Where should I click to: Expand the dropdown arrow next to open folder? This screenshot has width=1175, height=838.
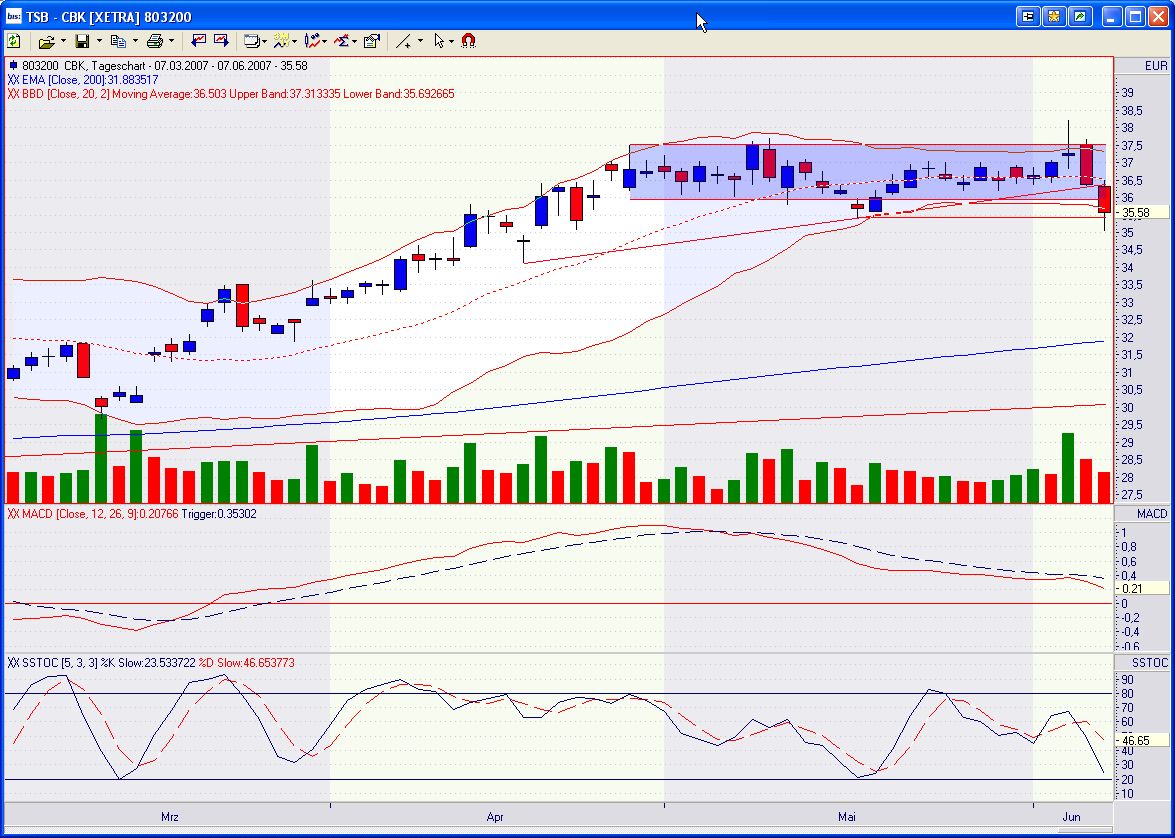coord(63,41)
